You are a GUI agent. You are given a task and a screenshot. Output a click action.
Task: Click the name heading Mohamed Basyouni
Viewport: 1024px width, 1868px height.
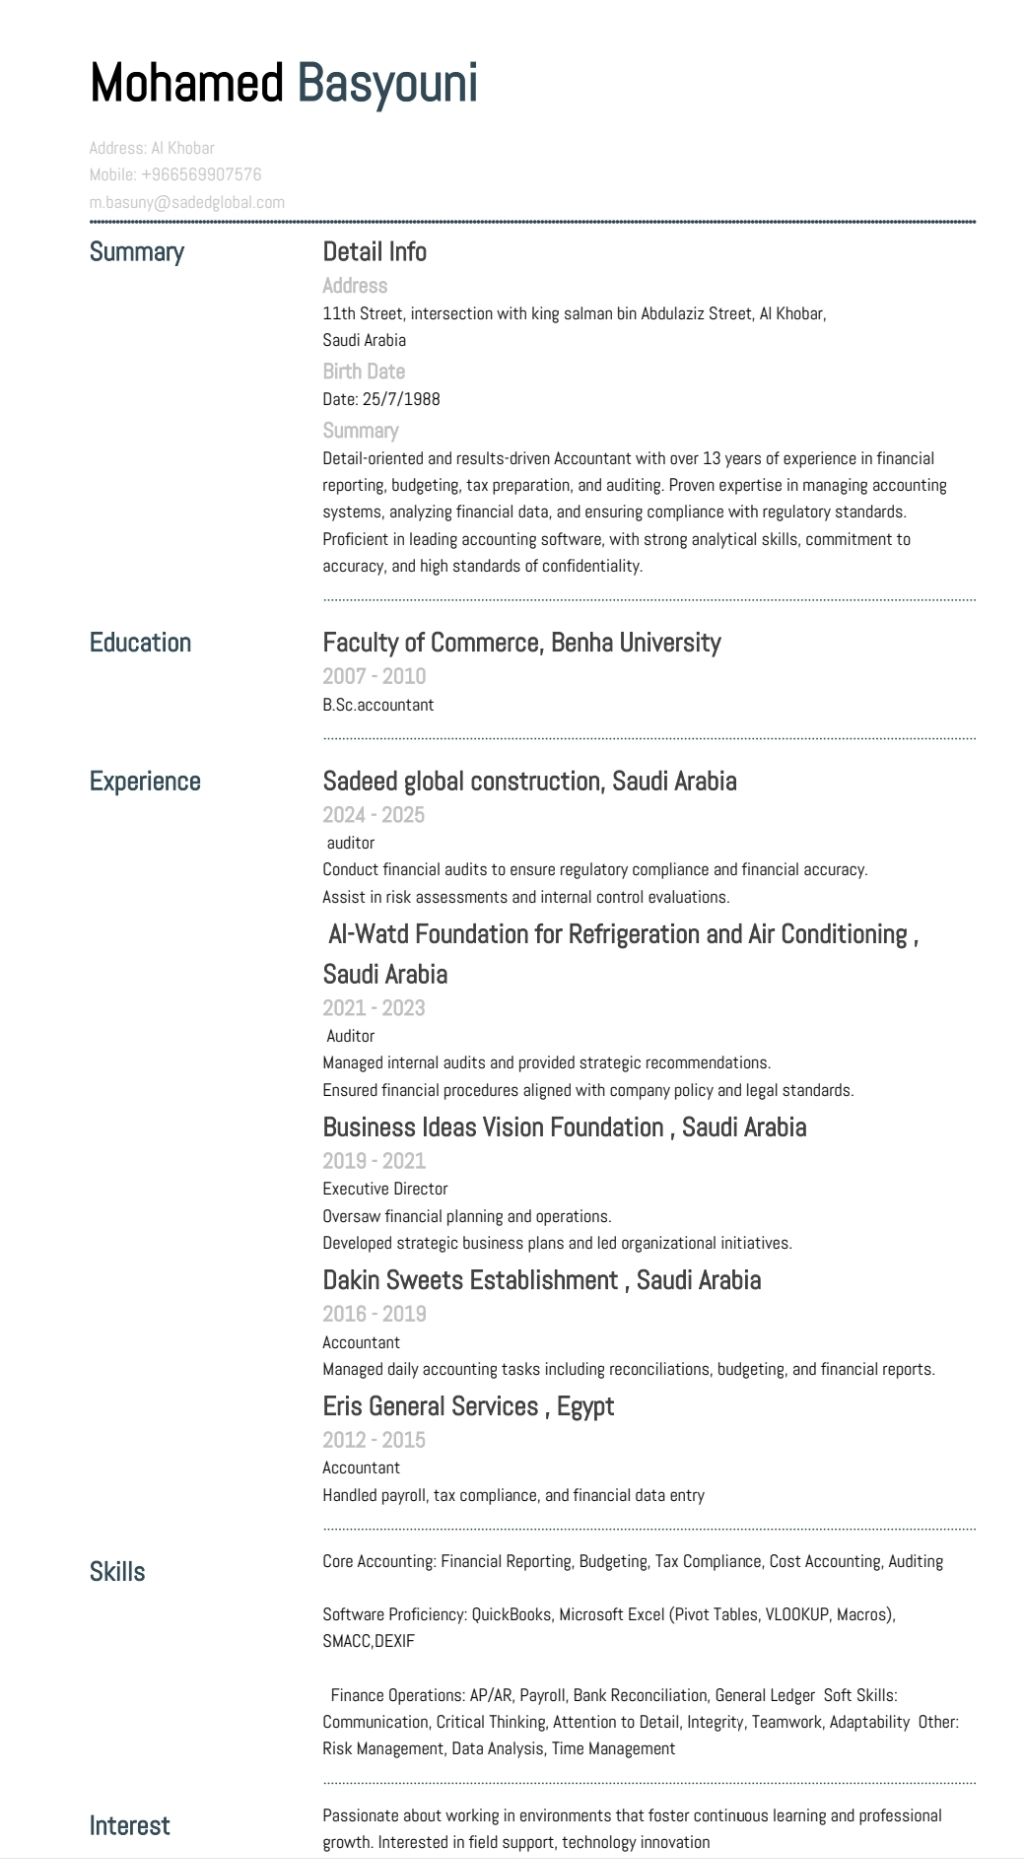tap(283, 83)
